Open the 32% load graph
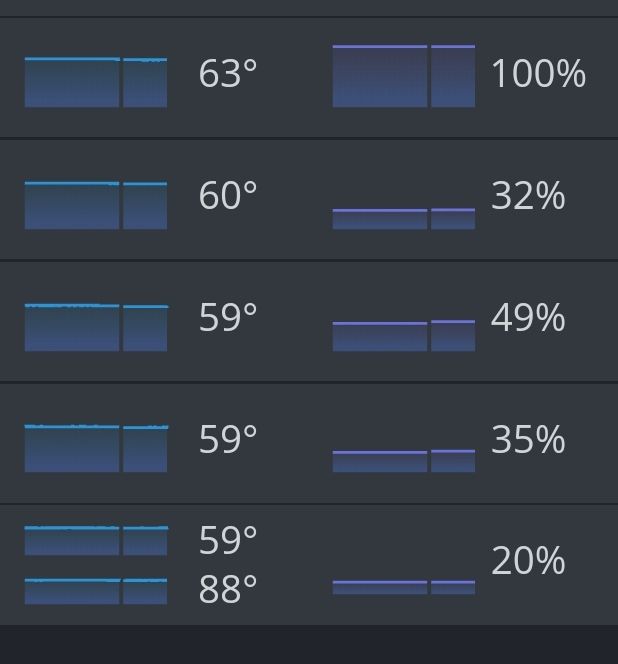The height and width of the screenshot is (664, 618). click(x=404, y=219)
